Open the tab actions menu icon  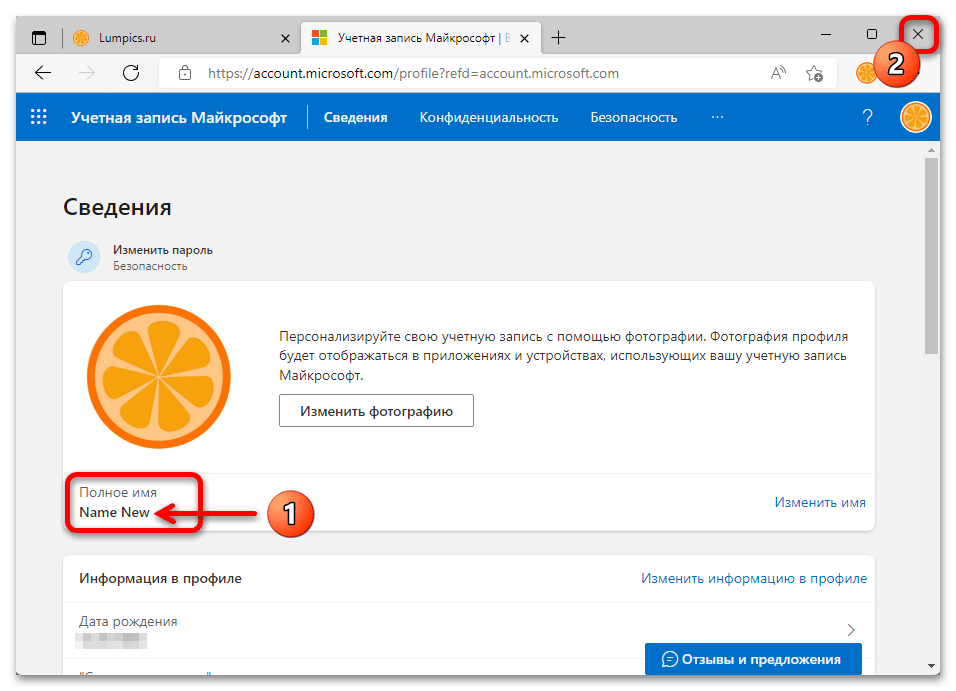pos(39,38)
